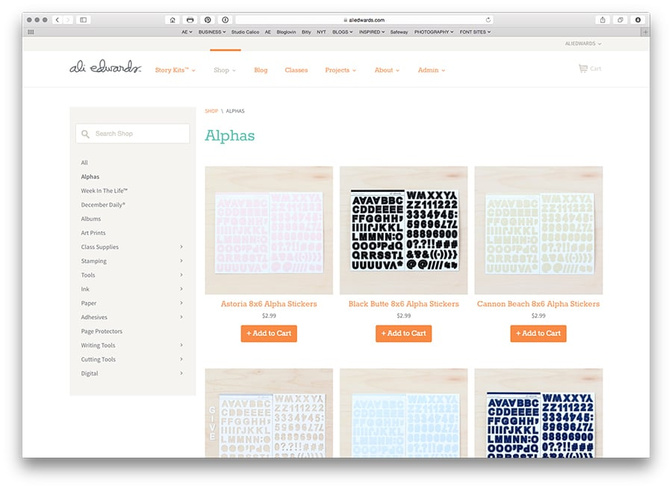The image size is (672, 489).
Task: Focus the Search Shop field
Action: tap(132, 134)
